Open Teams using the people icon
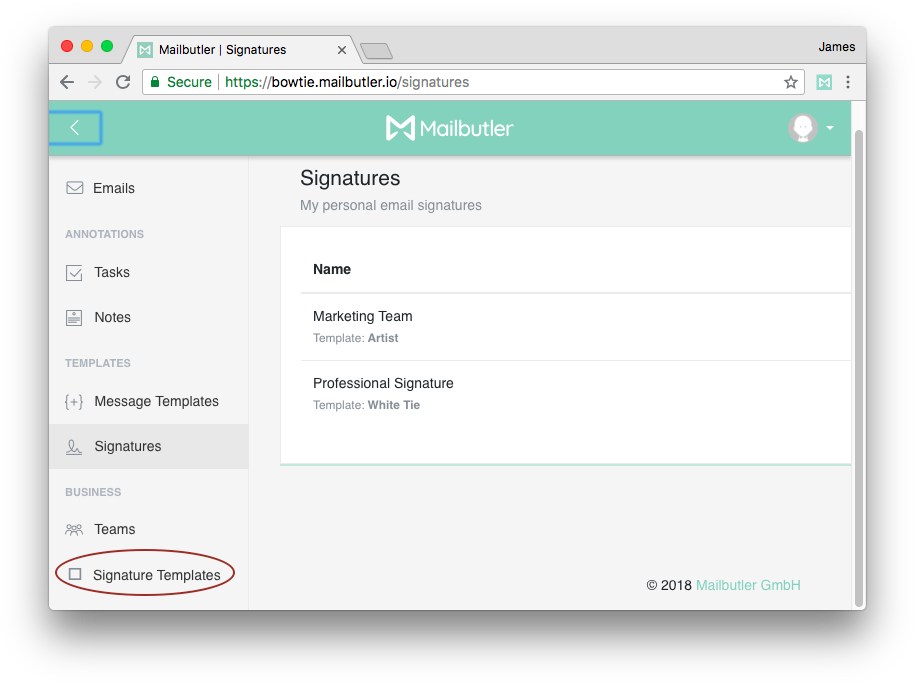This screenshot has width=914, height=684. click(74, 529)
